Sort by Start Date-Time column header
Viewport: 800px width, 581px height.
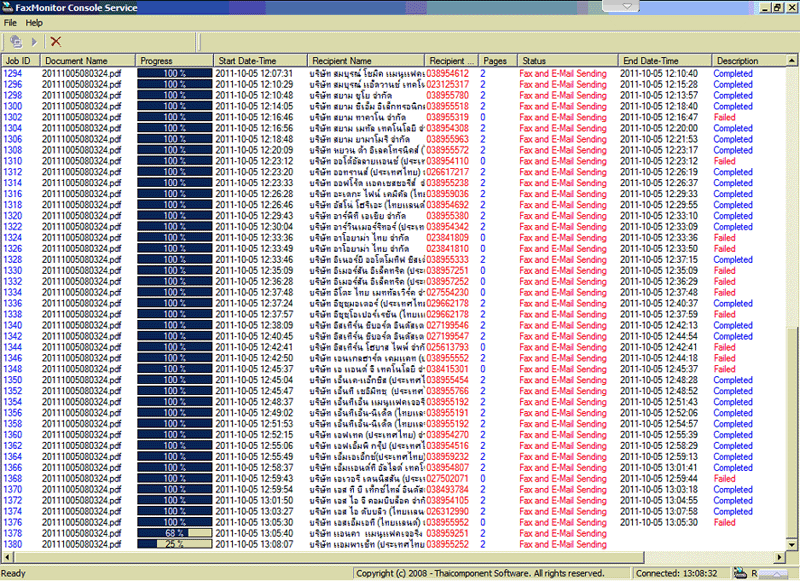pyautogui.click(x=260, y=61)
